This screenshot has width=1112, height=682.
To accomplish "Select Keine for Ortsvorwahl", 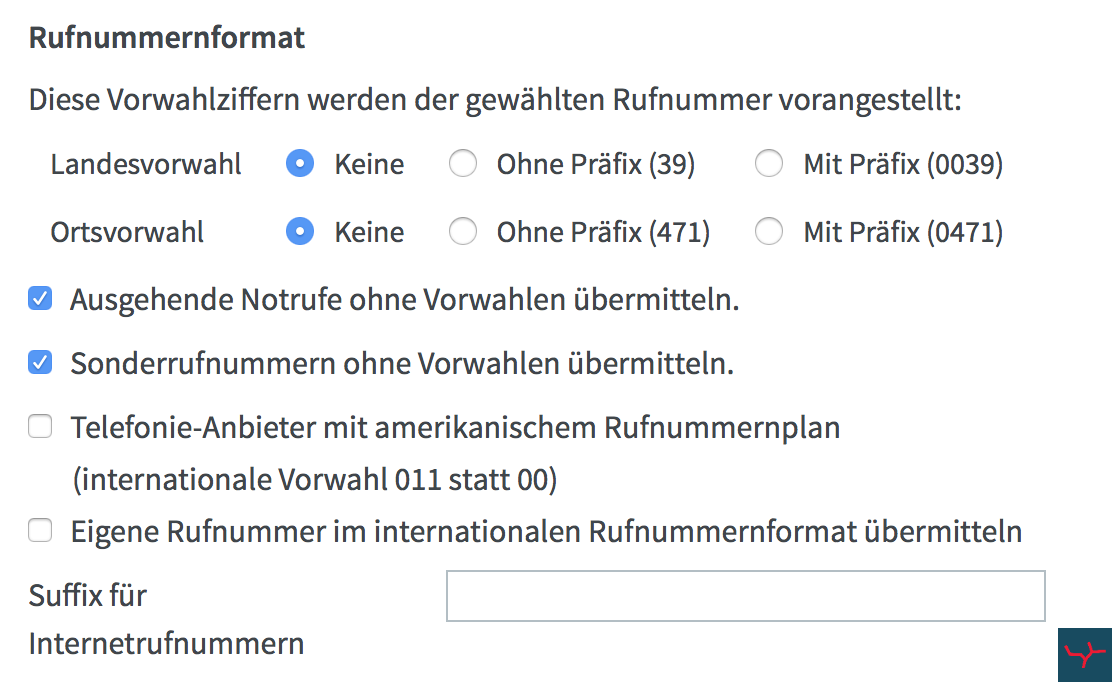I will click(300, 232).
